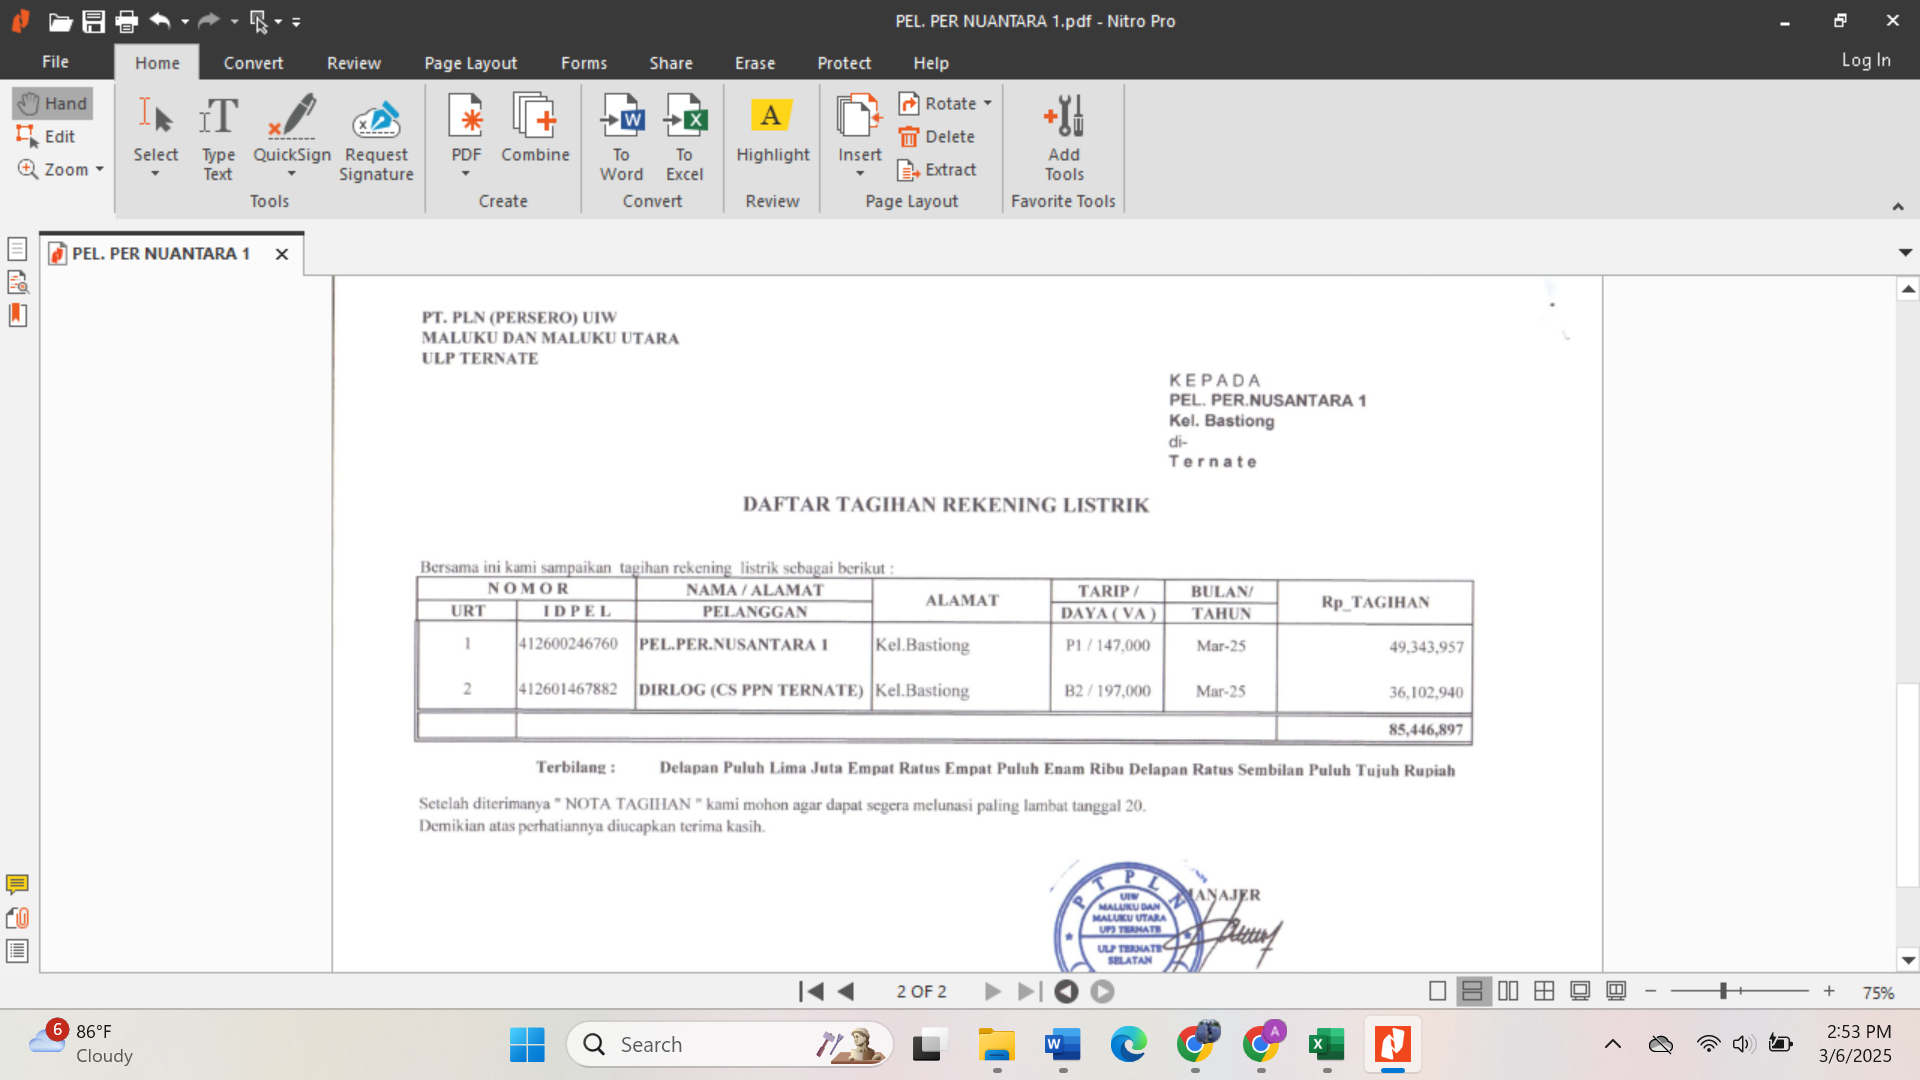Click the zoom out minus button

pos(1651,991)
